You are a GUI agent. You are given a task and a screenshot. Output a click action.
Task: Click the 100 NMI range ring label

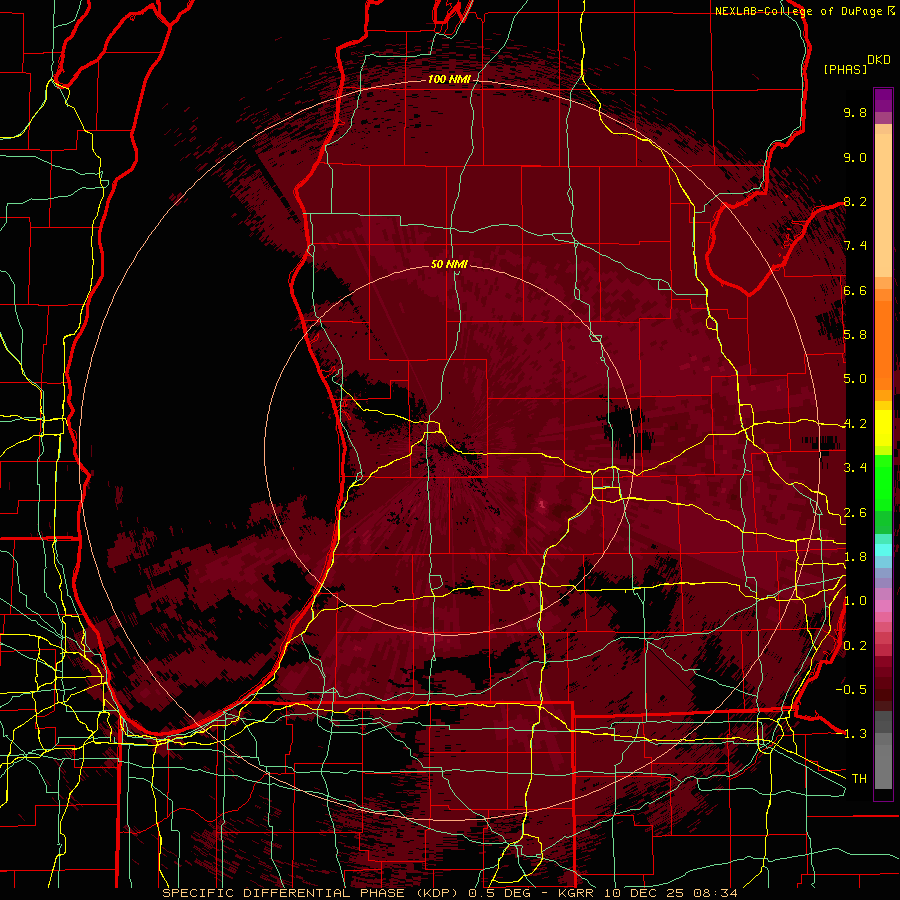coord(449,79)
